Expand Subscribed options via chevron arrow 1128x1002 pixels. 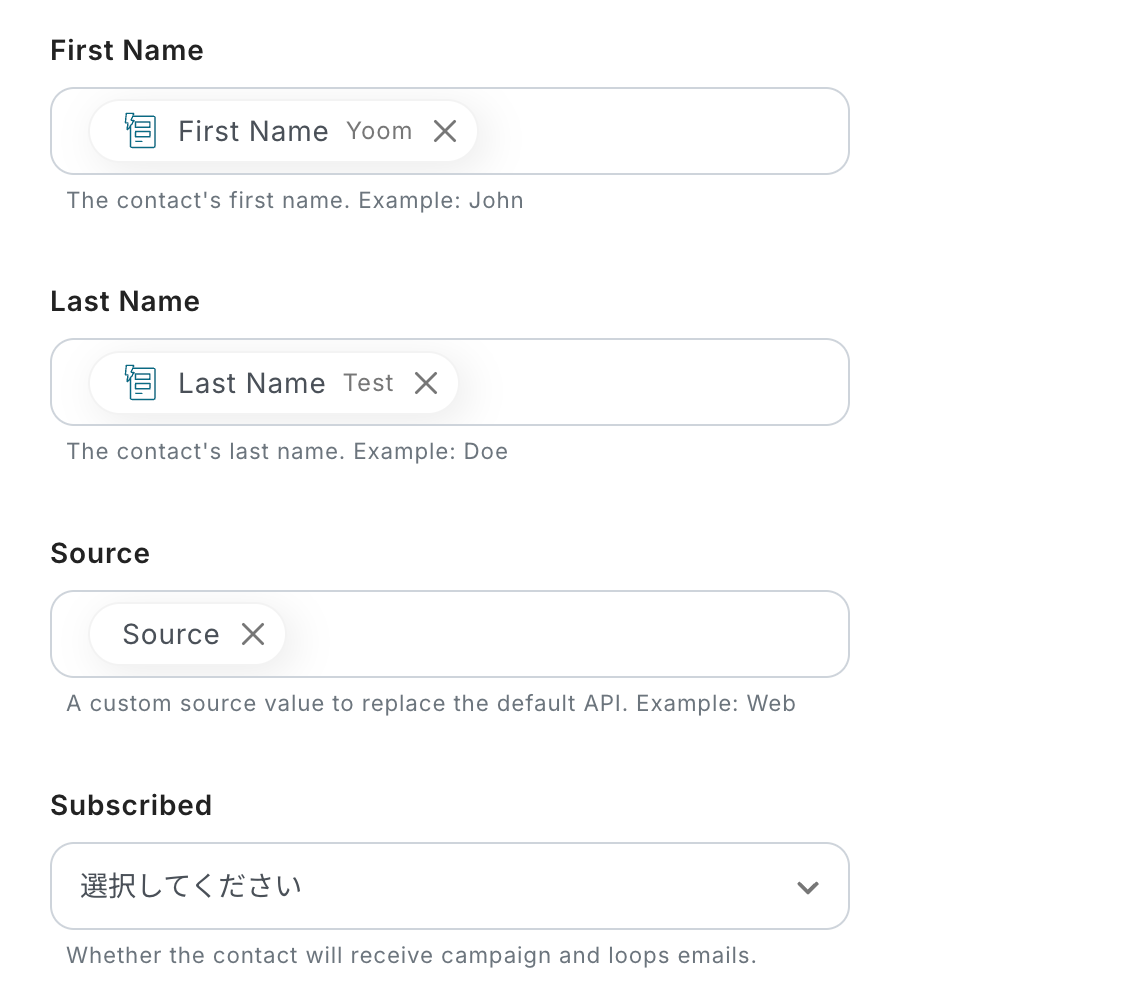(x=807, y=887)
